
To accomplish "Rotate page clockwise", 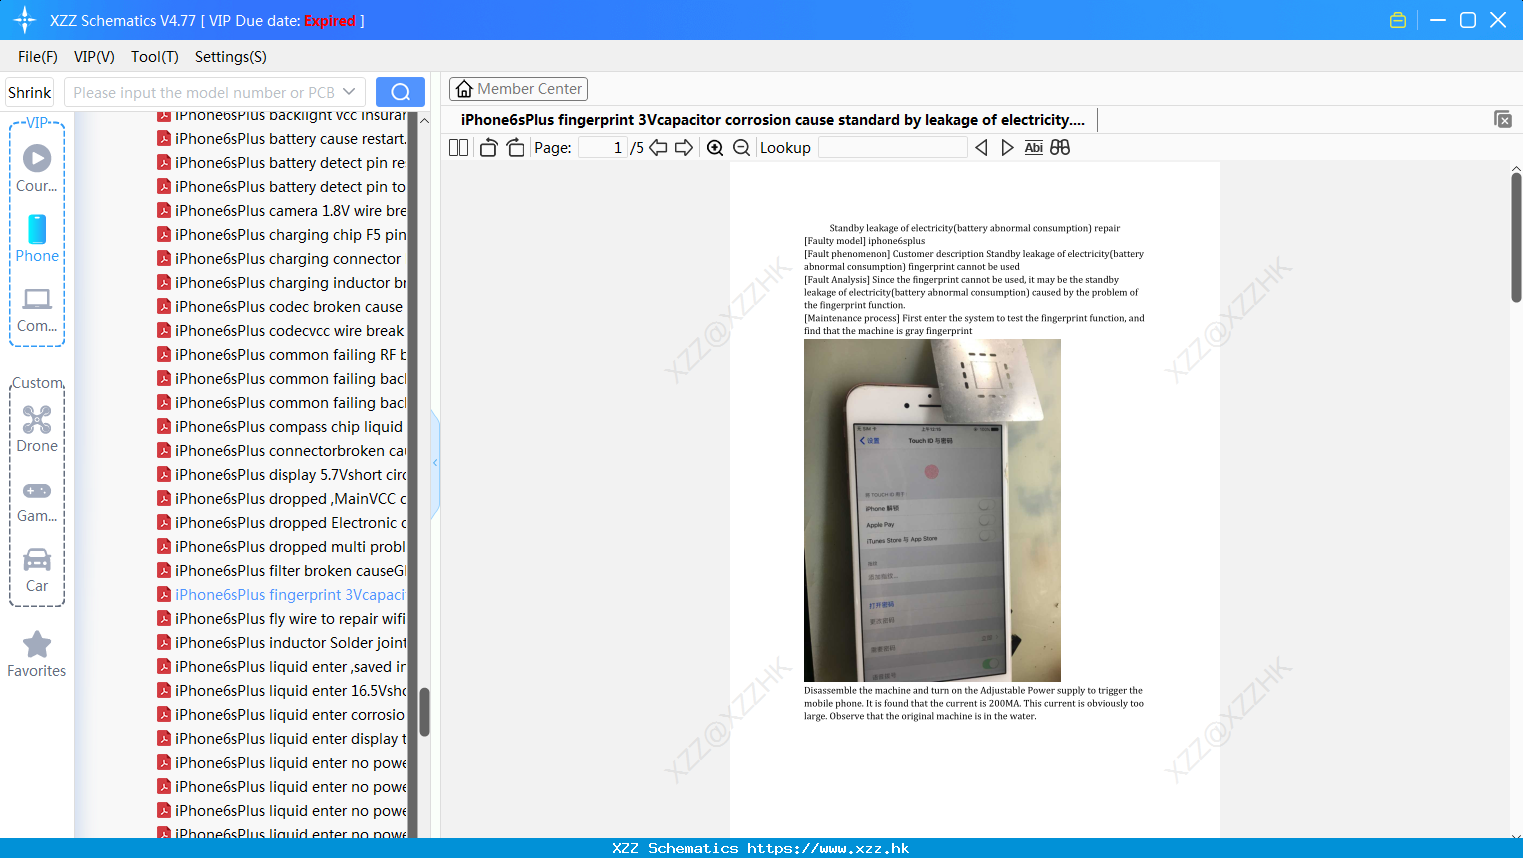I will click(515, 148).
